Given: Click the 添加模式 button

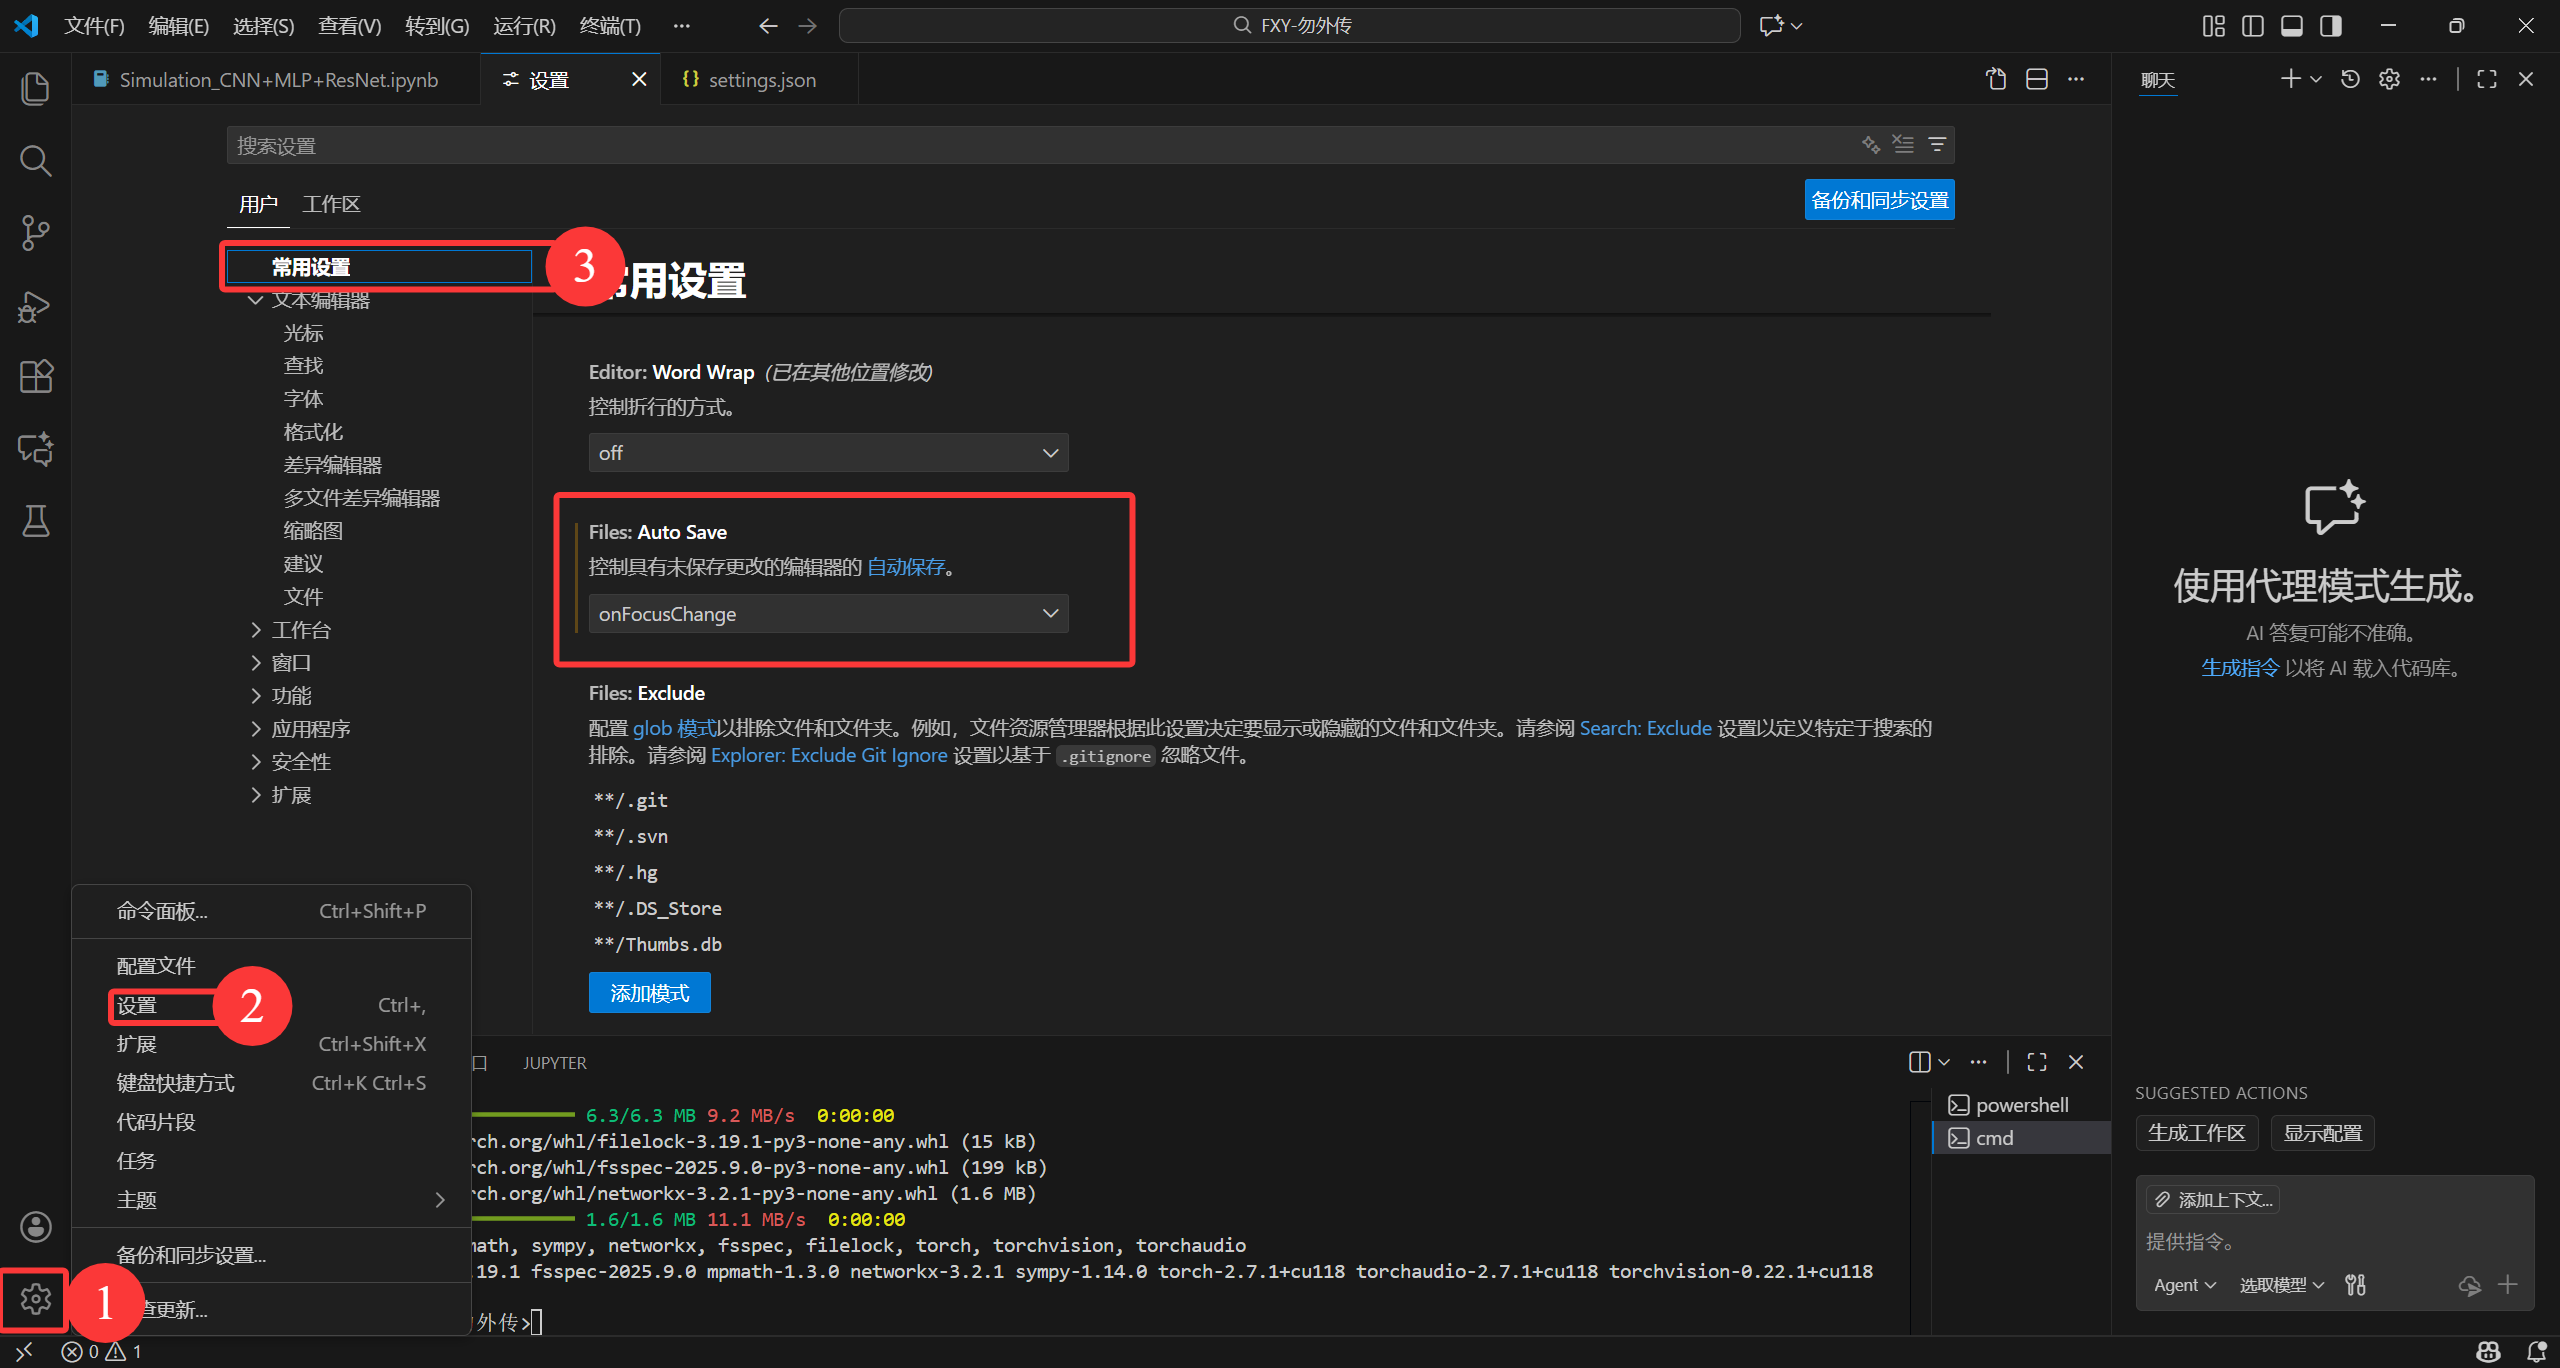Looking at the screenshot, I should (x=649, y=993).
